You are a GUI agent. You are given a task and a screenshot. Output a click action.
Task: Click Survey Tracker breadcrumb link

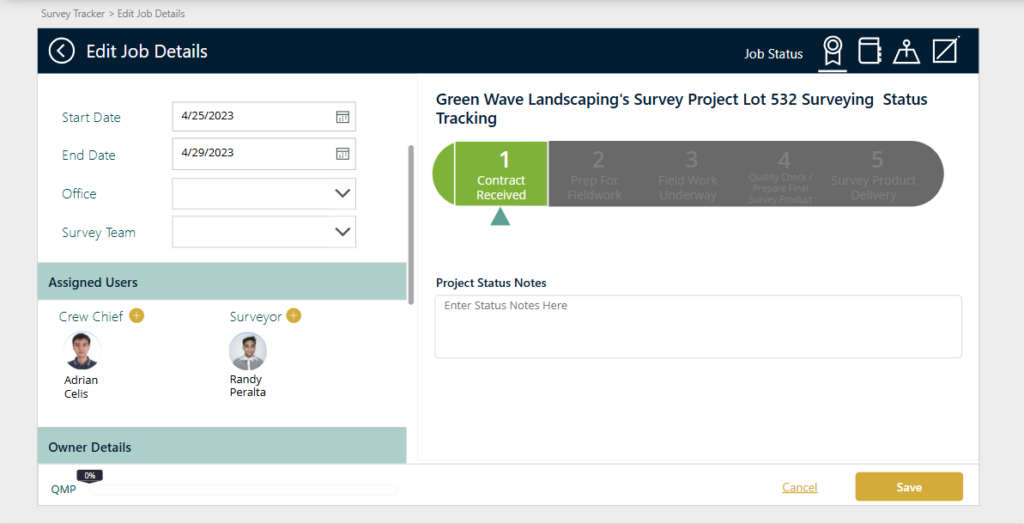(x=72, y=13)
